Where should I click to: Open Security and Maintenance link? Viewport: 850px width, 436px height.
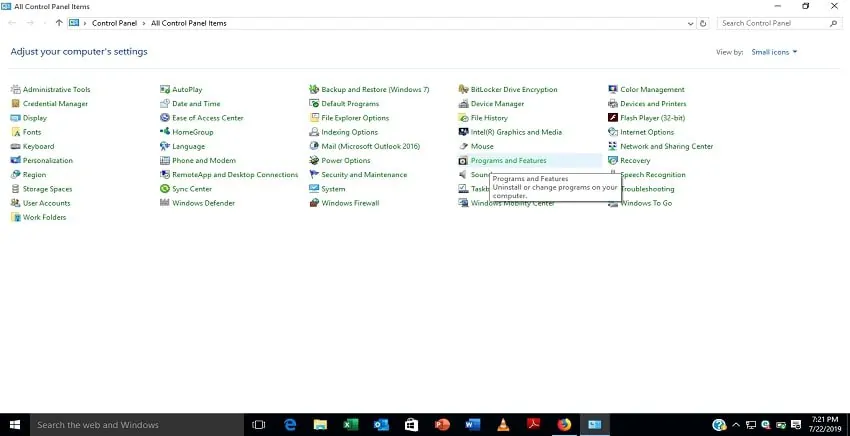pyautogui.click(x=364, y=175)
